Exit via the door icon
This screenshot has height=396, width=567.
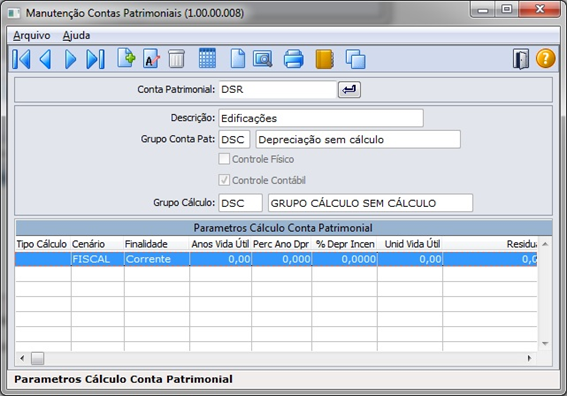pyautogui.click(x=521, y=59)
